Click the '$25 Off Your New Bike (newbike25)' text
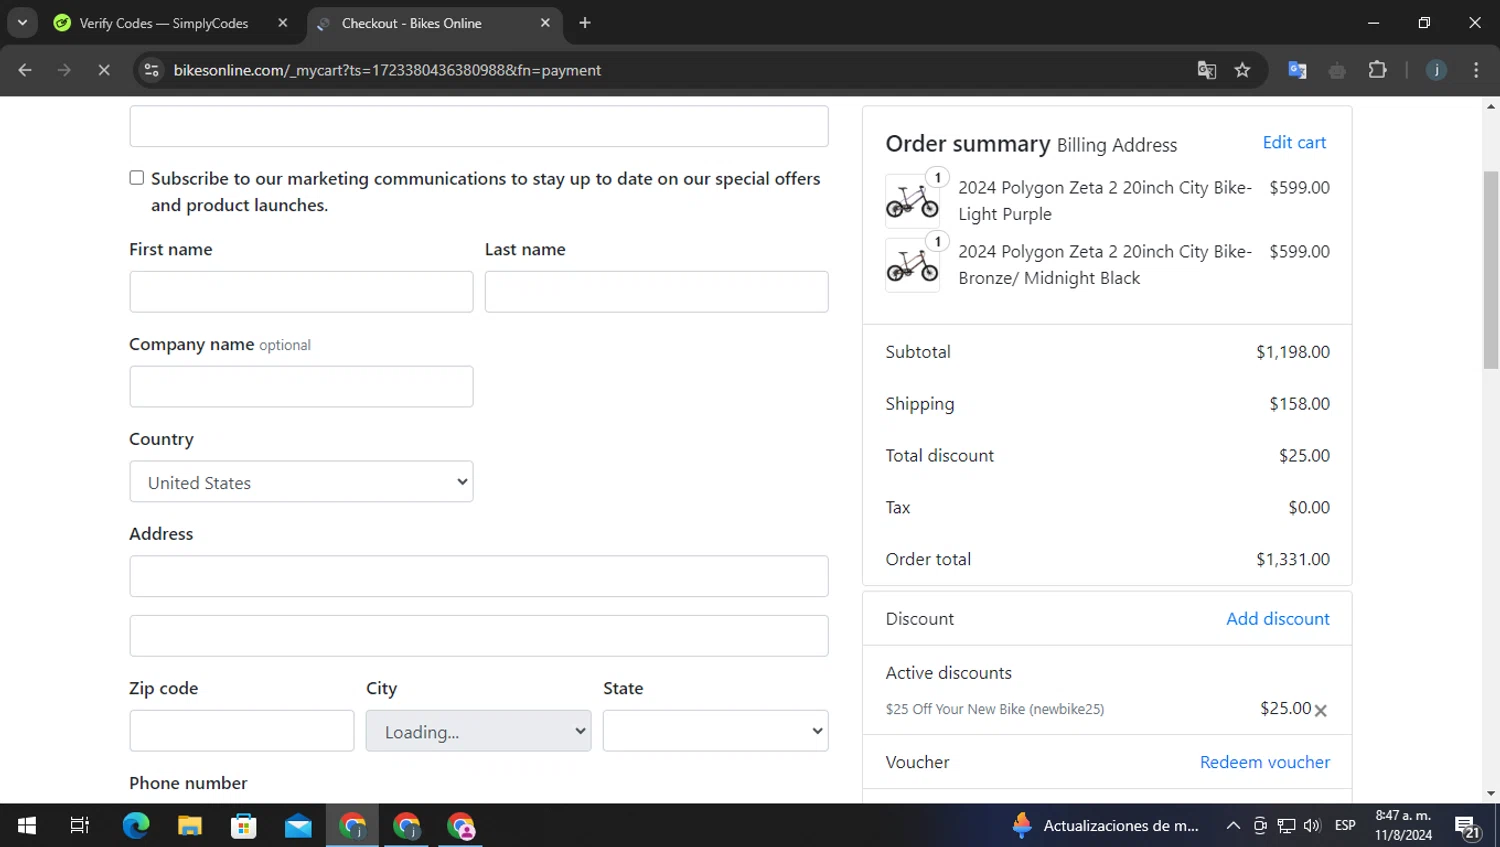The height and width of the screenshot is (847, 1500). point(995,709)
